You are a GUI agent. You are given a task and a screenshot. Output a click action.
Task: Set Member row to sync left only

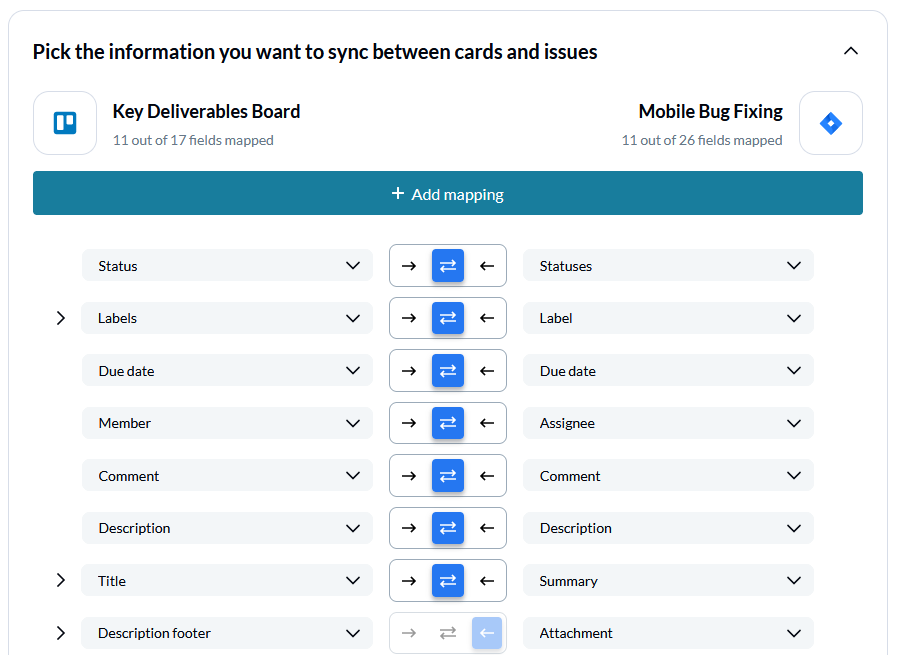[x=487, y=423]
